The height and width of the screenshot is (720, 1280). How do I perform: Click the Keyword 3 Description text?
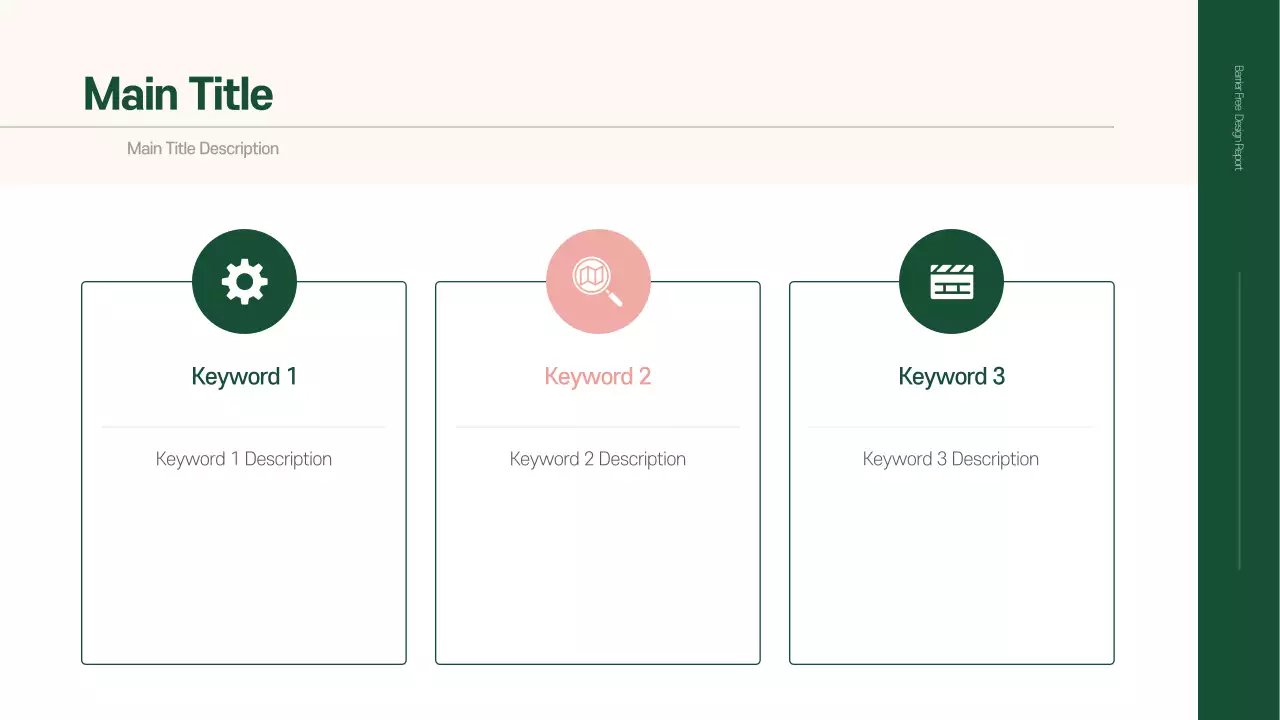[x=950, y=459]
